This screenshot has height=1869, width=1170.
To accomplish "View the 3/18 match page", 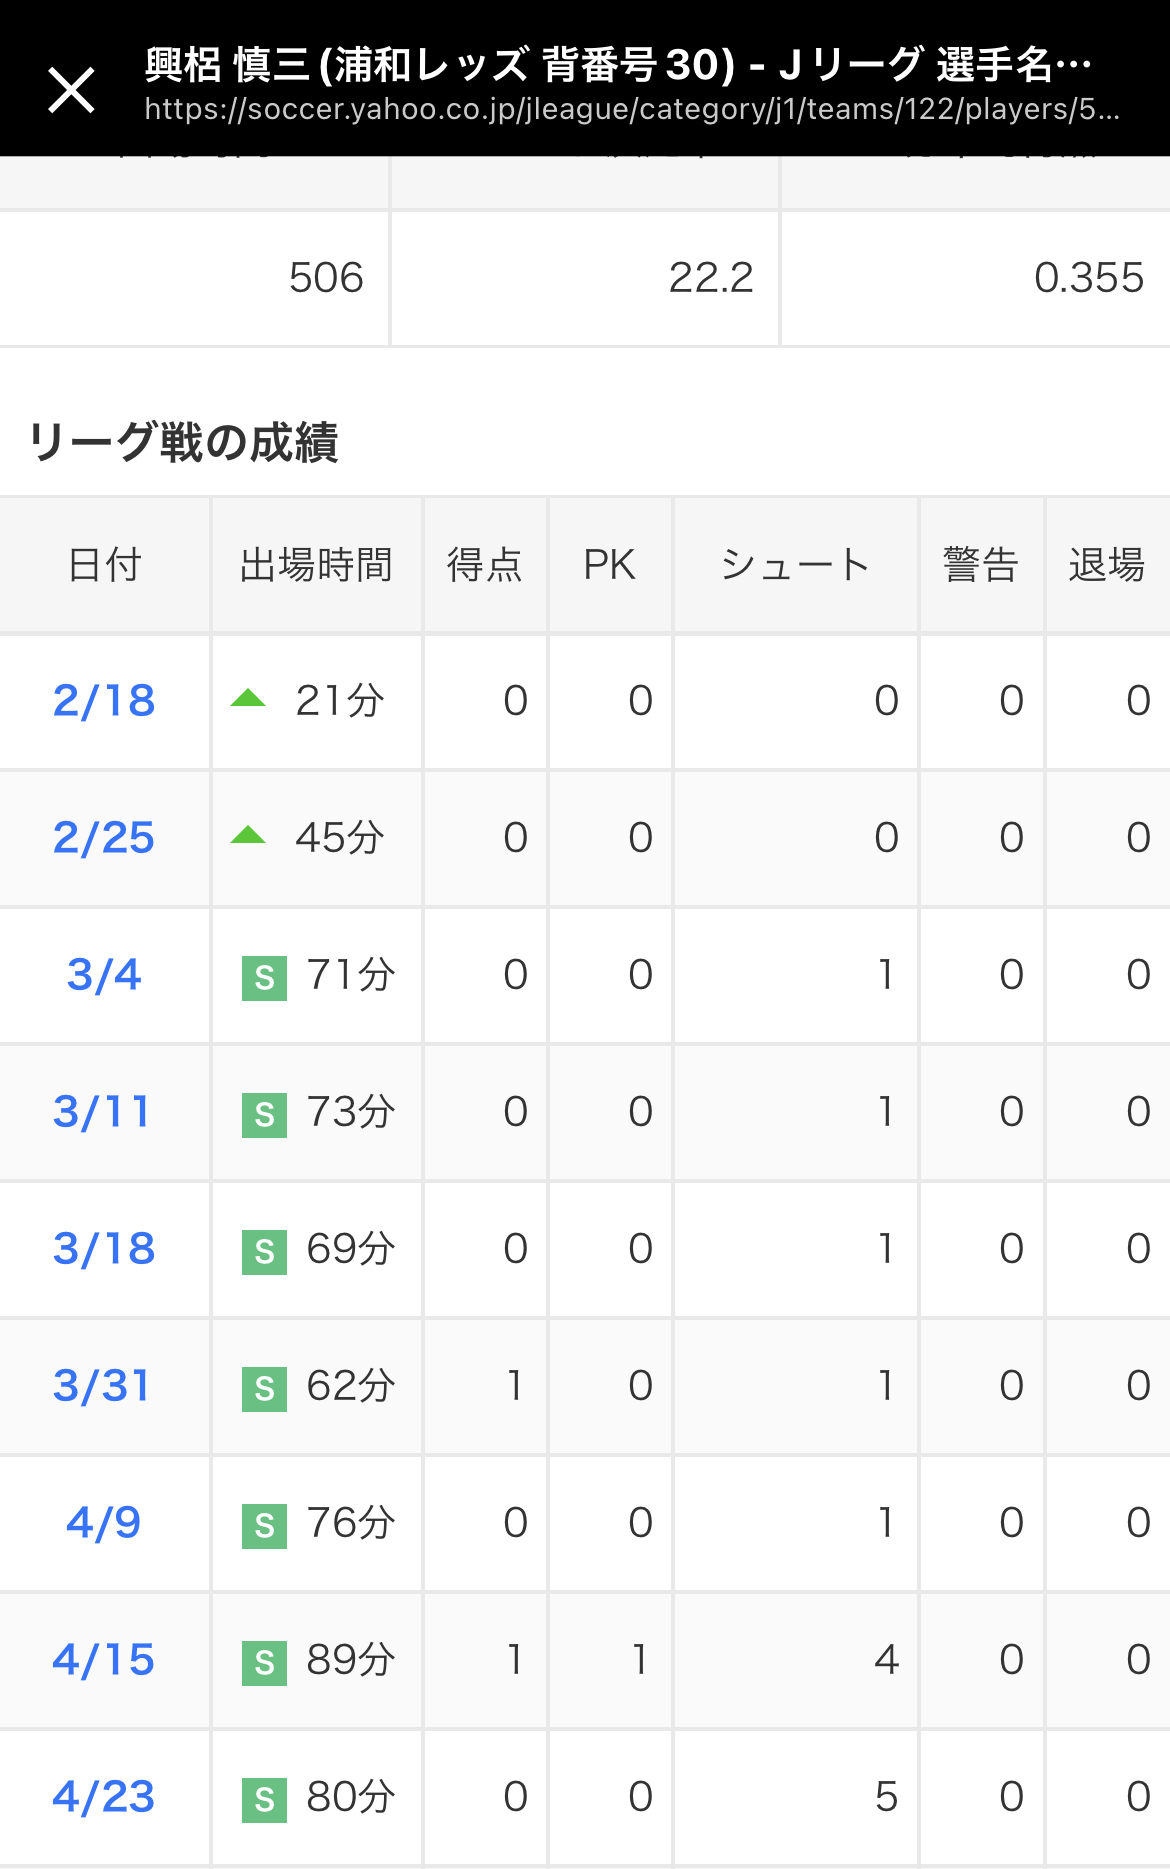I will point(104,1249).
